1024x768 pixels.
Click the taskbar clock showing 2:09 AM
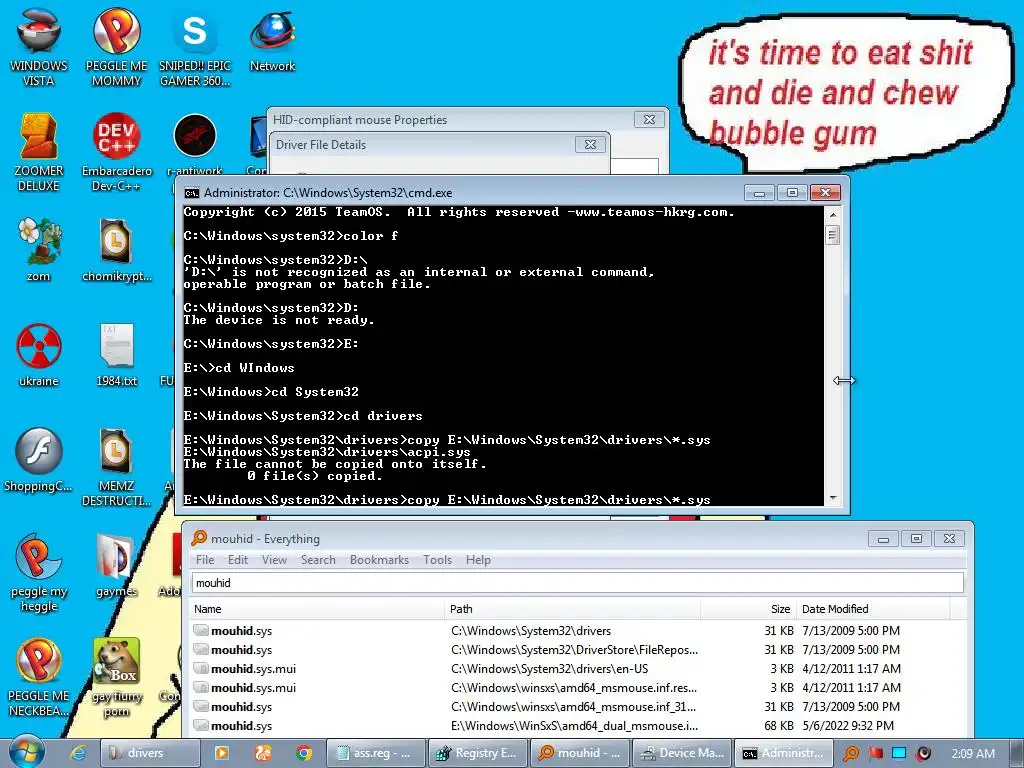[x=973, y=754]
